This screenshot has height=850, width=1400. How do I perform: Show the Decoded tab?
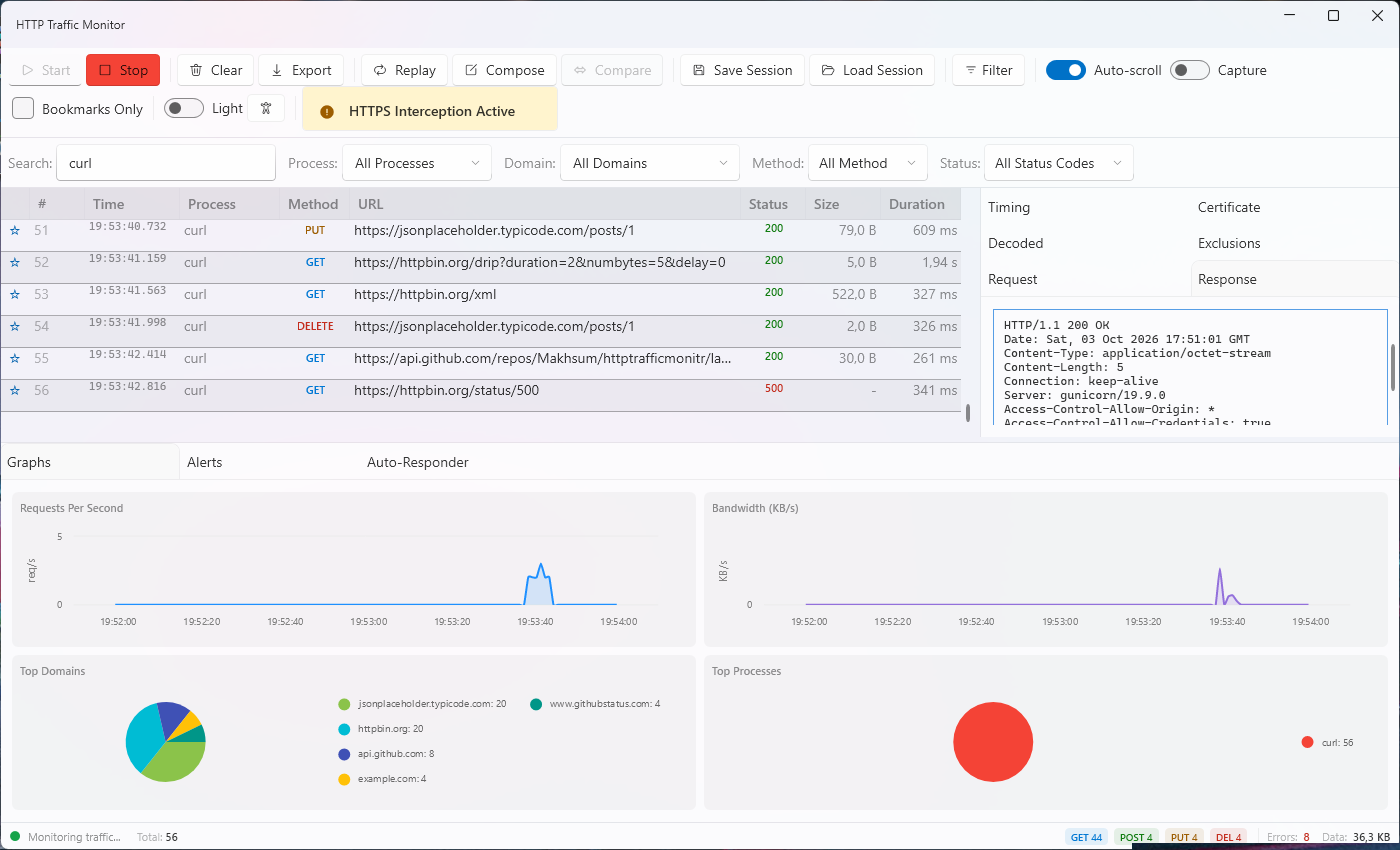1085,243
